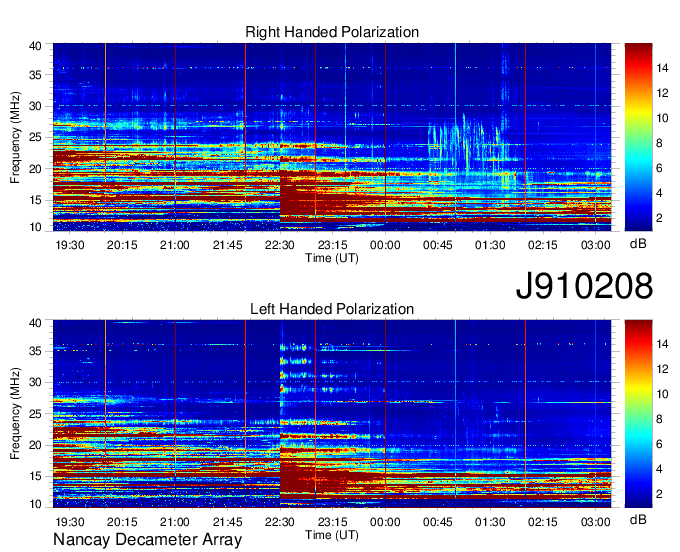Screen dimensions: 680x552
Task: Click the Left Handed Polarization spectrogram
Action: click(332, 414)
